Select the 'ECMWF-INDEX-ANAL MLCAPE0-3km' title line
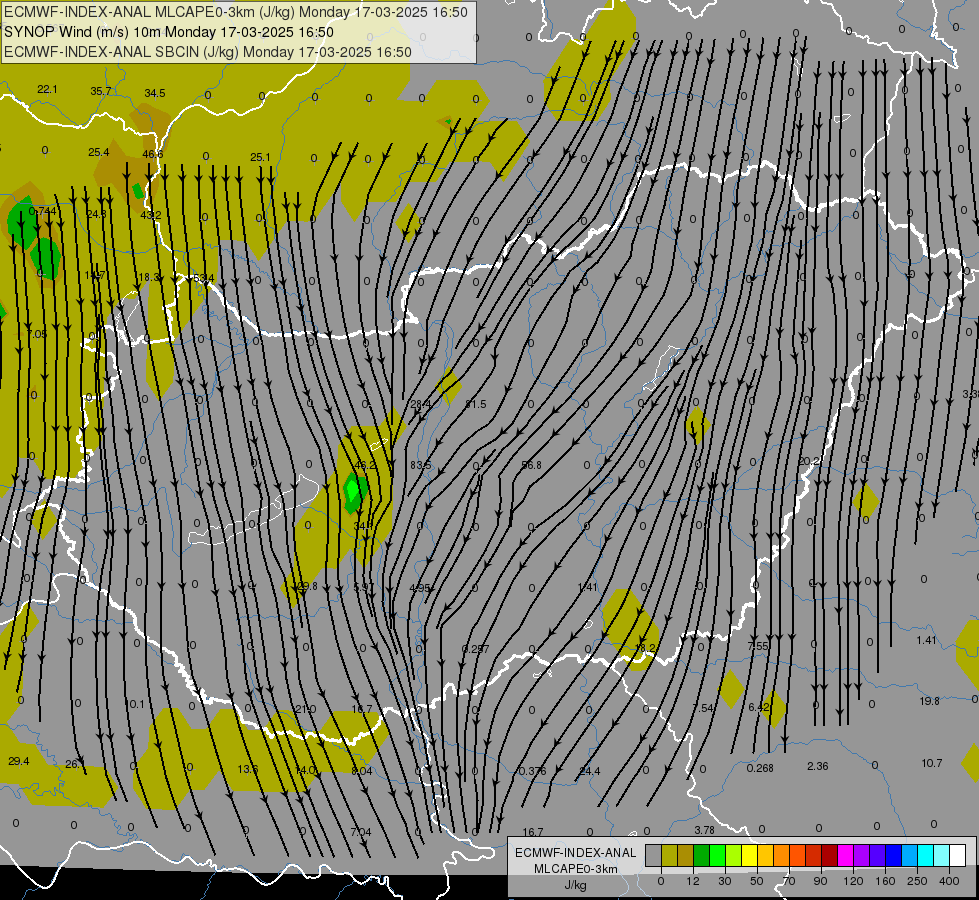 (x=235, y=12)
